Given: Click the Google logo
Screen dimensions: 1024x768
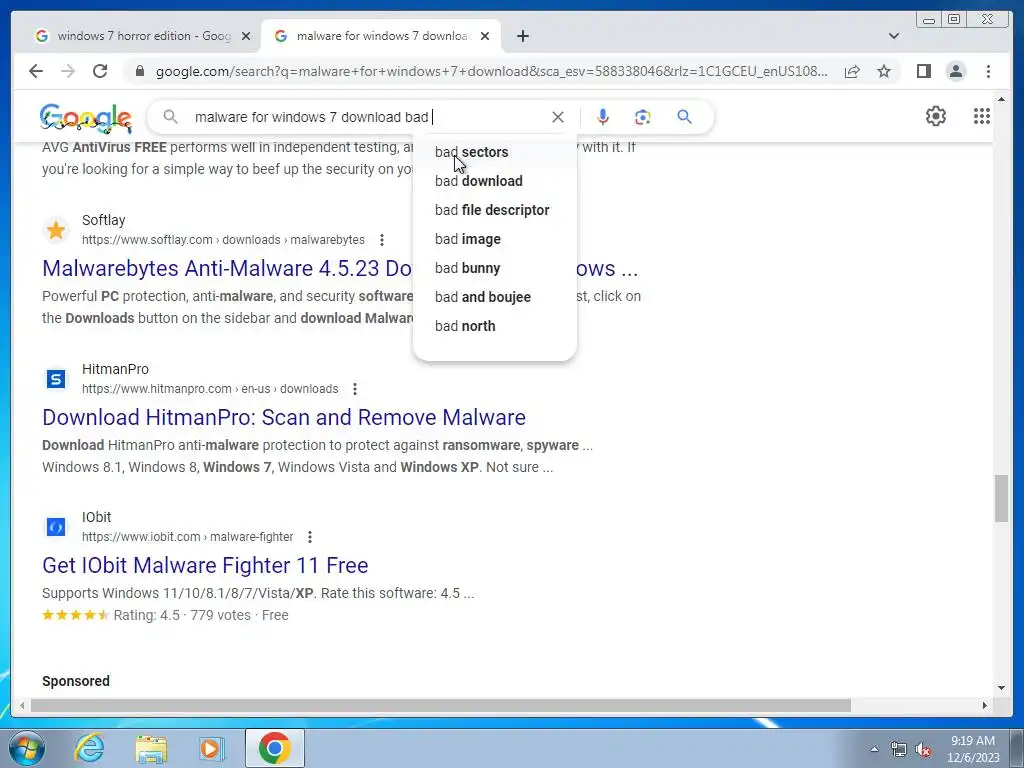Looking at the screenshot, I should [86, 118].
